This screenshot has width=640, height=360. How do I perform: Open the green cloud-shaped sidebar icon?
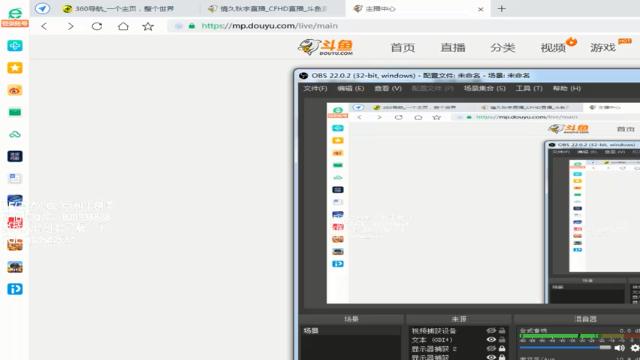click(x=15, y=134)
